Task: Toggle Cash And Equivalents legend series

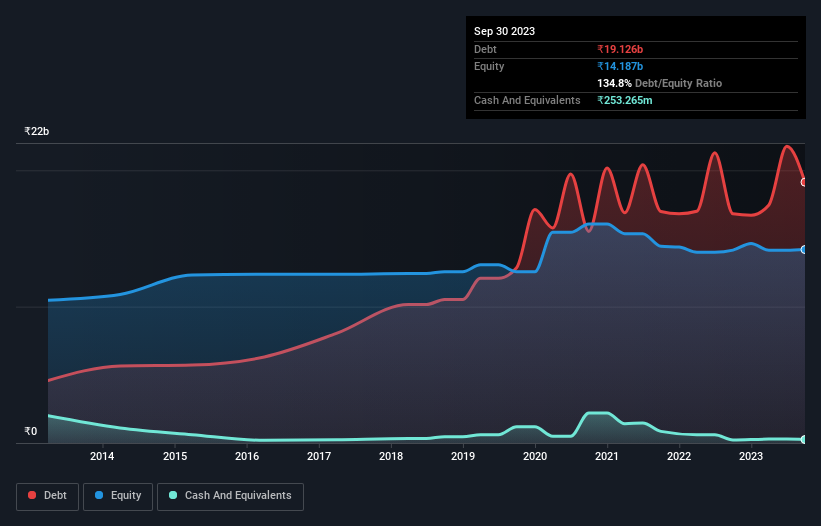Action: click(230, 496)
